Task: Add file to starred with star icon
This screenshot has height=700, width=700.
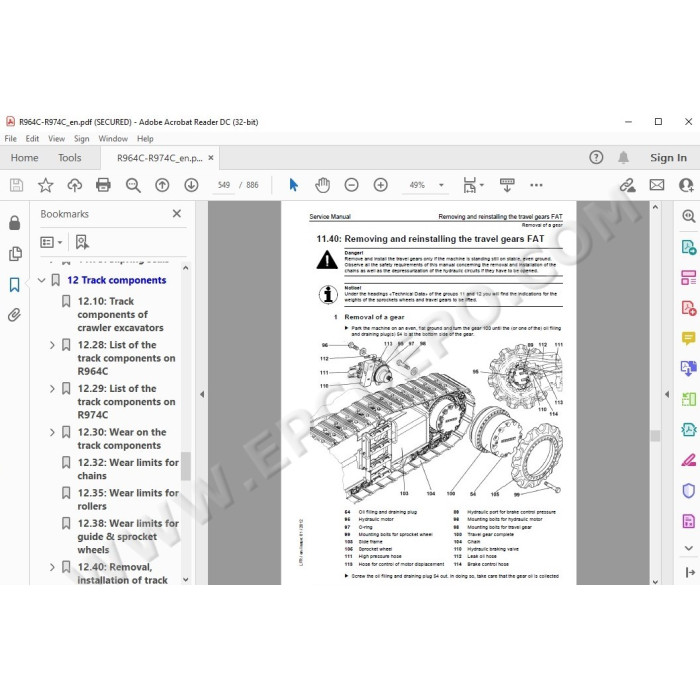Action: (x=46, y=185)
